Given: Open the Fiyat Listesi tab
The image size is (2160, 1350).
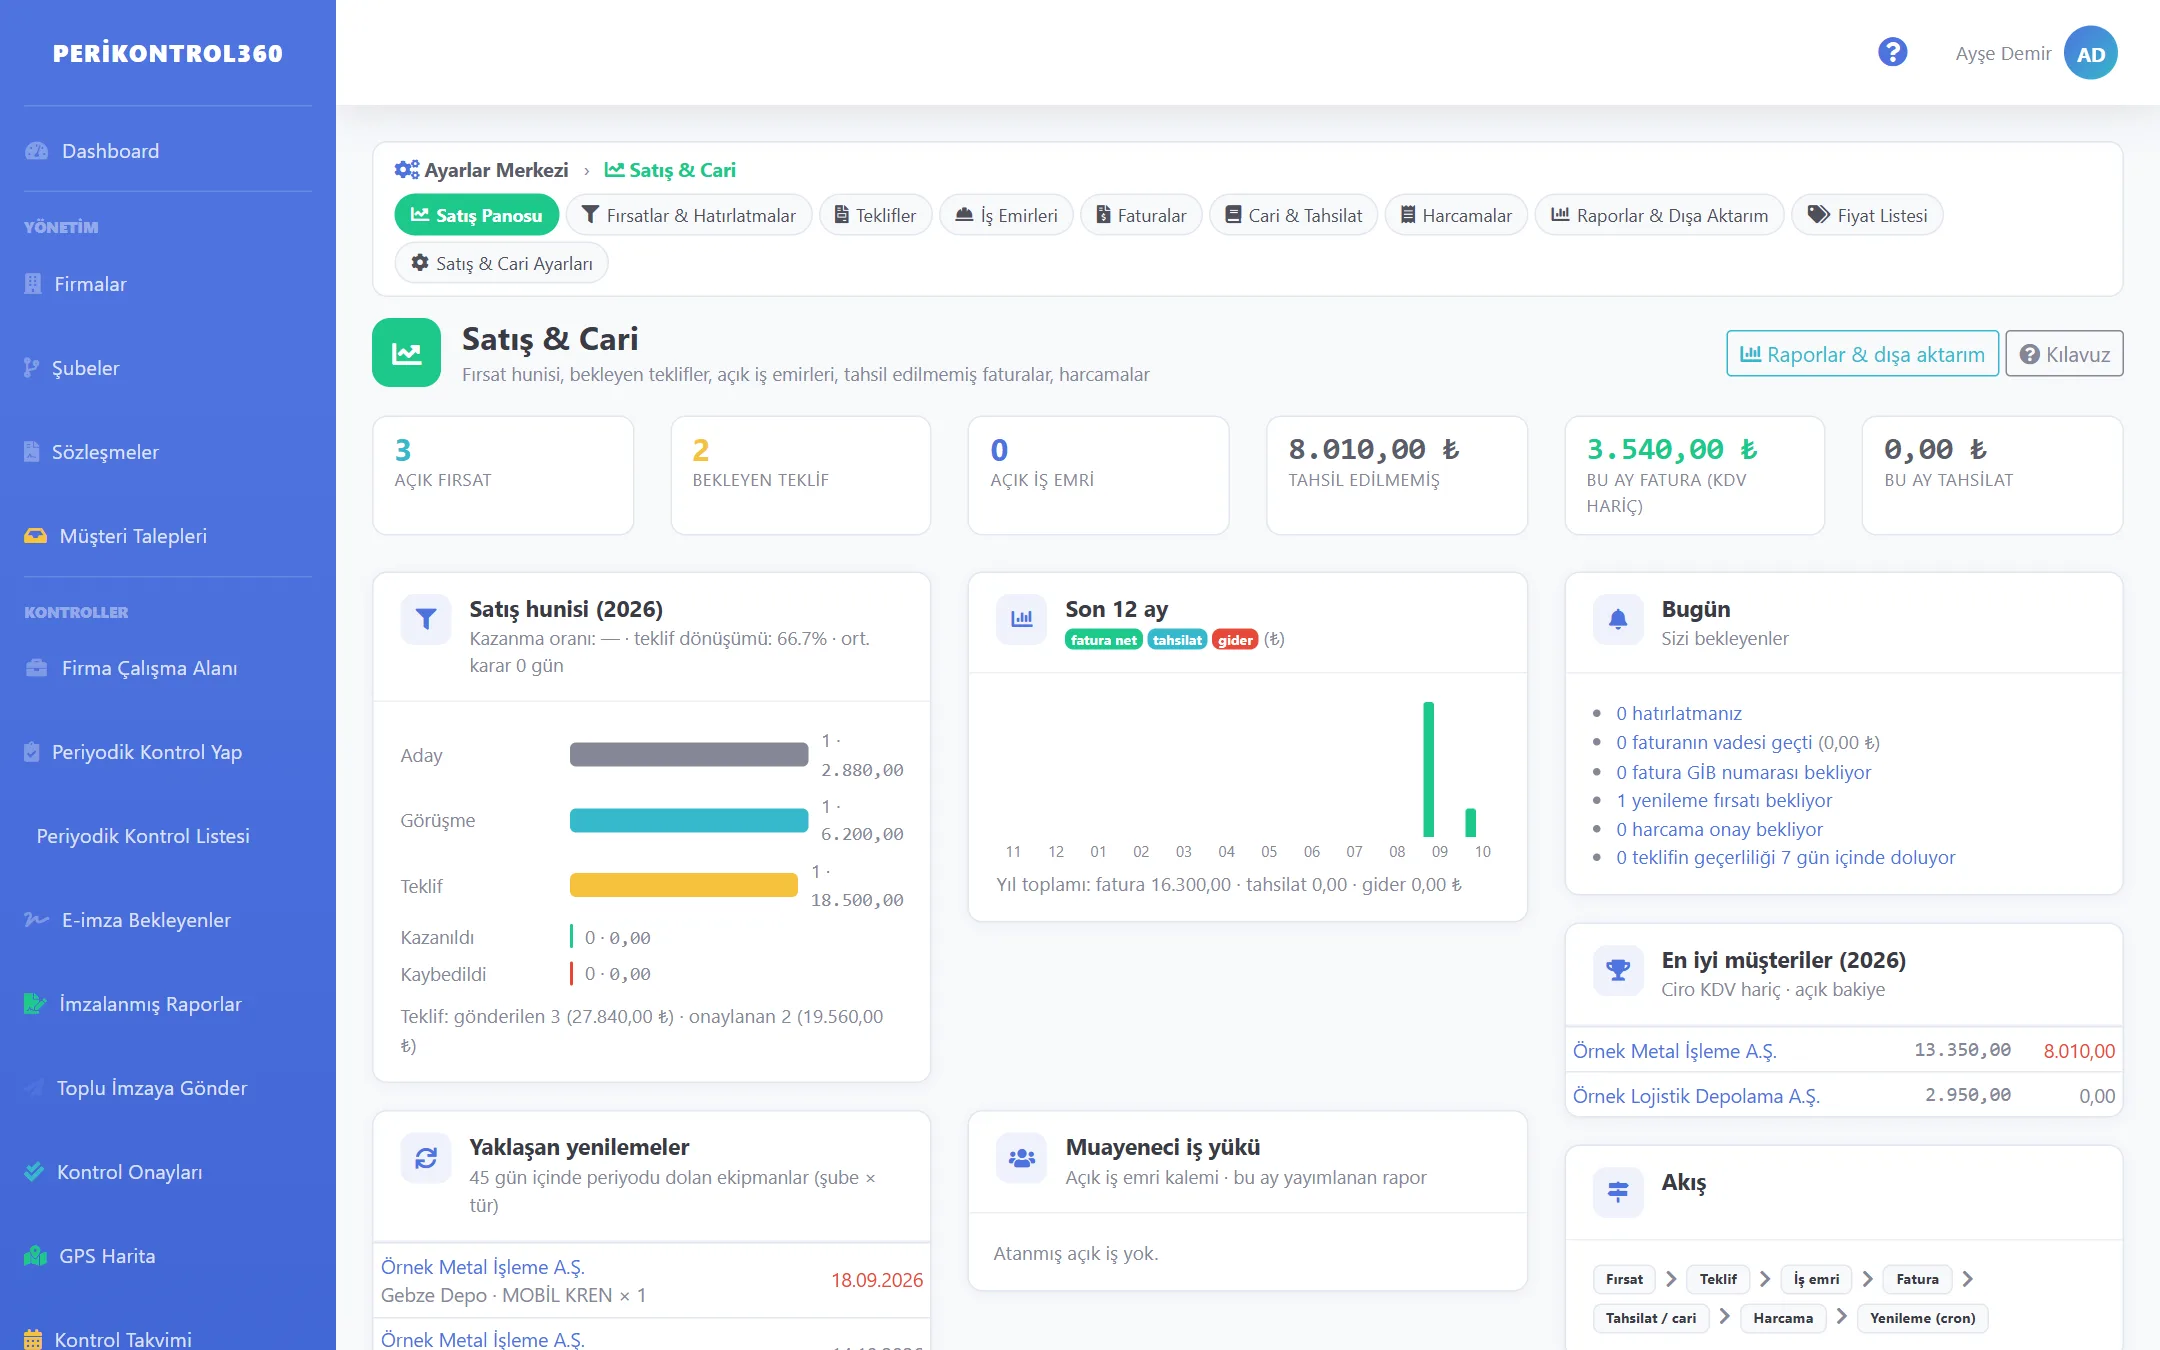Looking at the screenshot, I should [x=1867, y=215].
